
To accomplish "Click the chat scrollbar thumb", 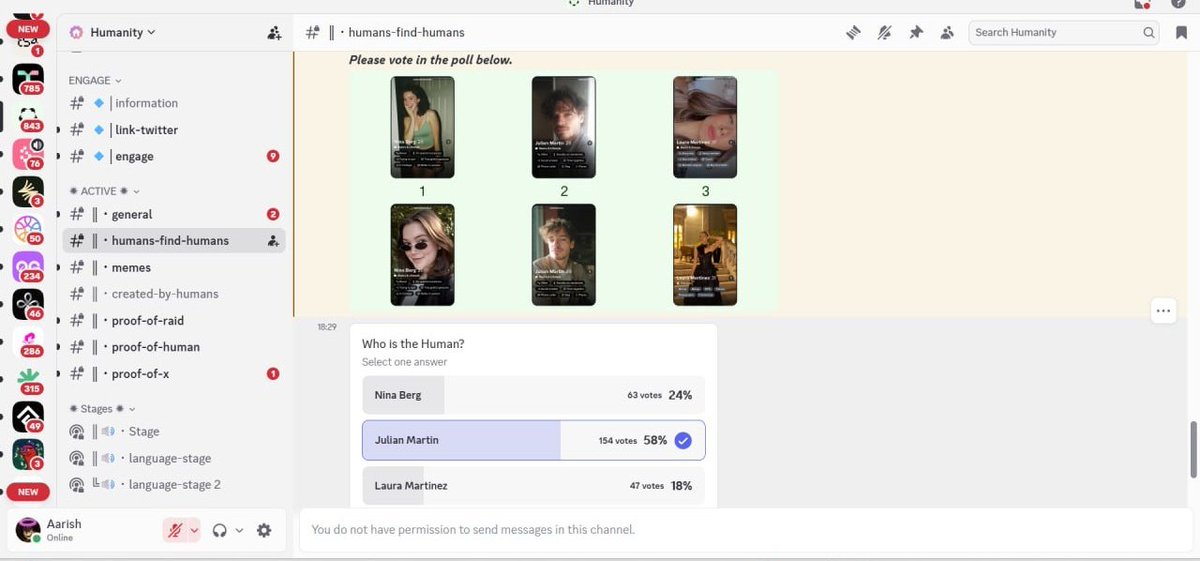I will [1193, 450].
